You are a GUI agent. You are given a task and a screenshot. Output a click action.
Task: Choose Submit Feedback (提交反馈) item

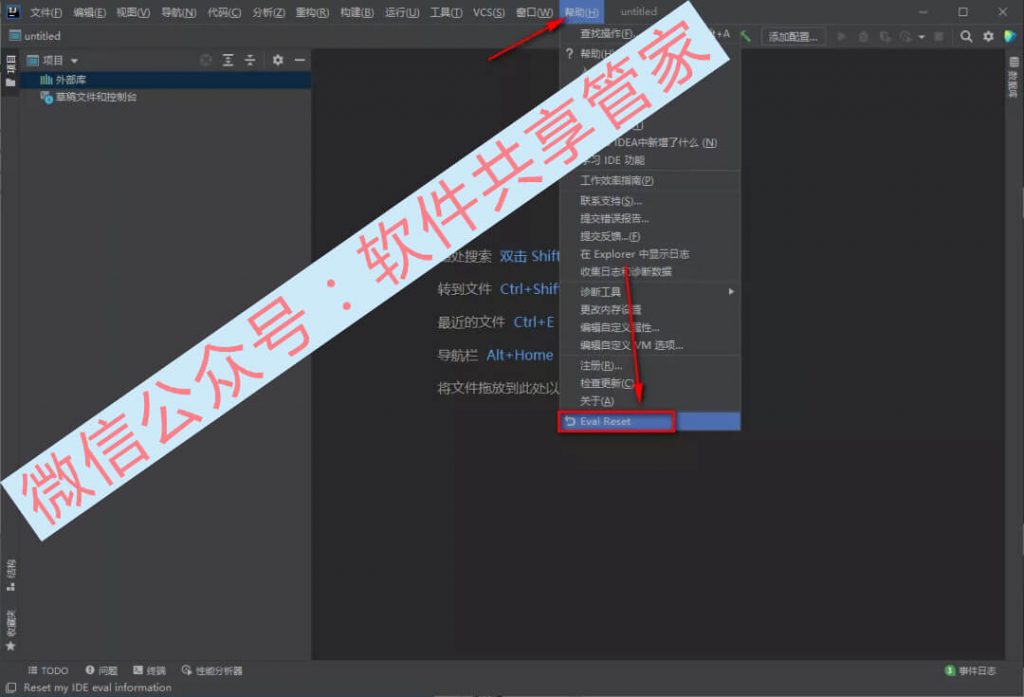click(649, 236)
